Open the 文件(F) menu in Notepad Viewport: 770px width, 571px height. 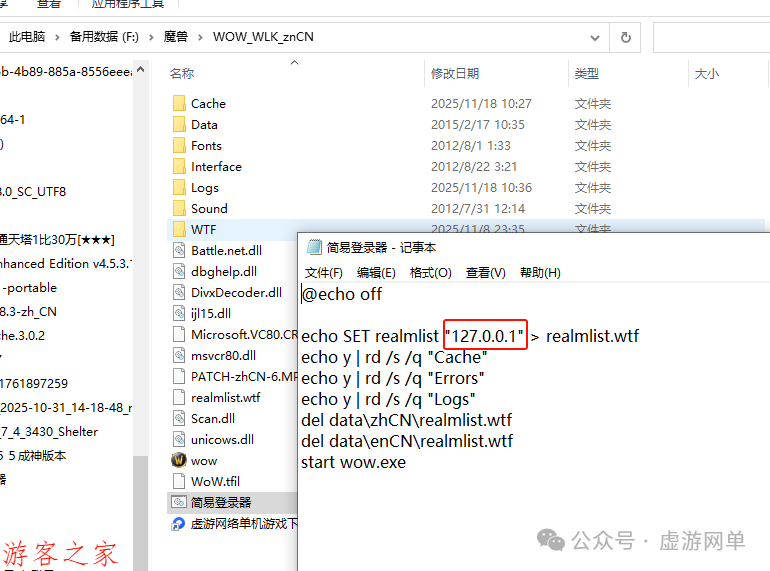coord(324,272)
